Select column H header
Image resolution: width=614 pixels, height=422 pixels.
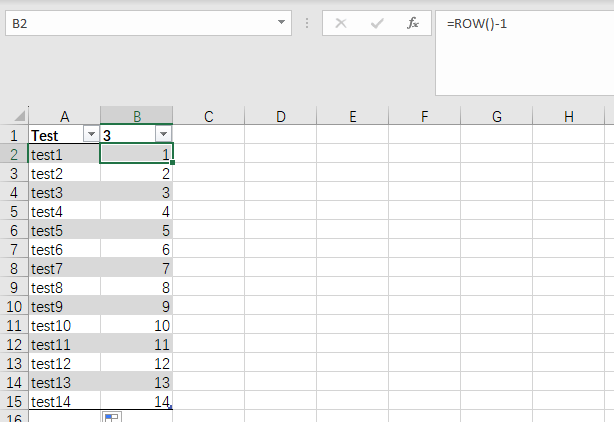tap(569, 116)
